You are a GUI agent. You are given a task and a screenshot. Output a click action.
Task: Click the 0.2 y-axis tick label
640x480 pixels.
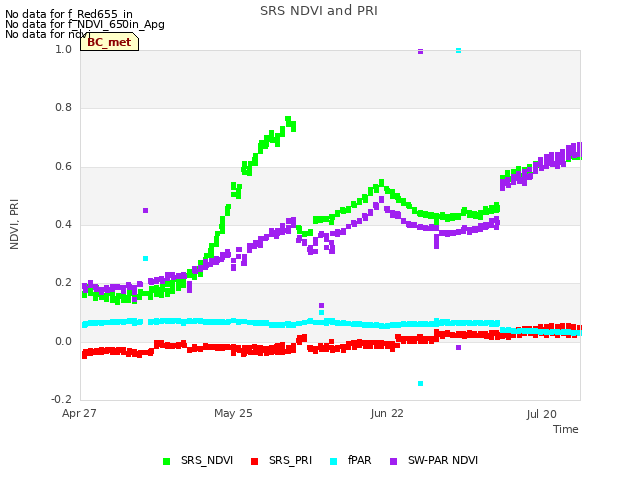[63, 283]
